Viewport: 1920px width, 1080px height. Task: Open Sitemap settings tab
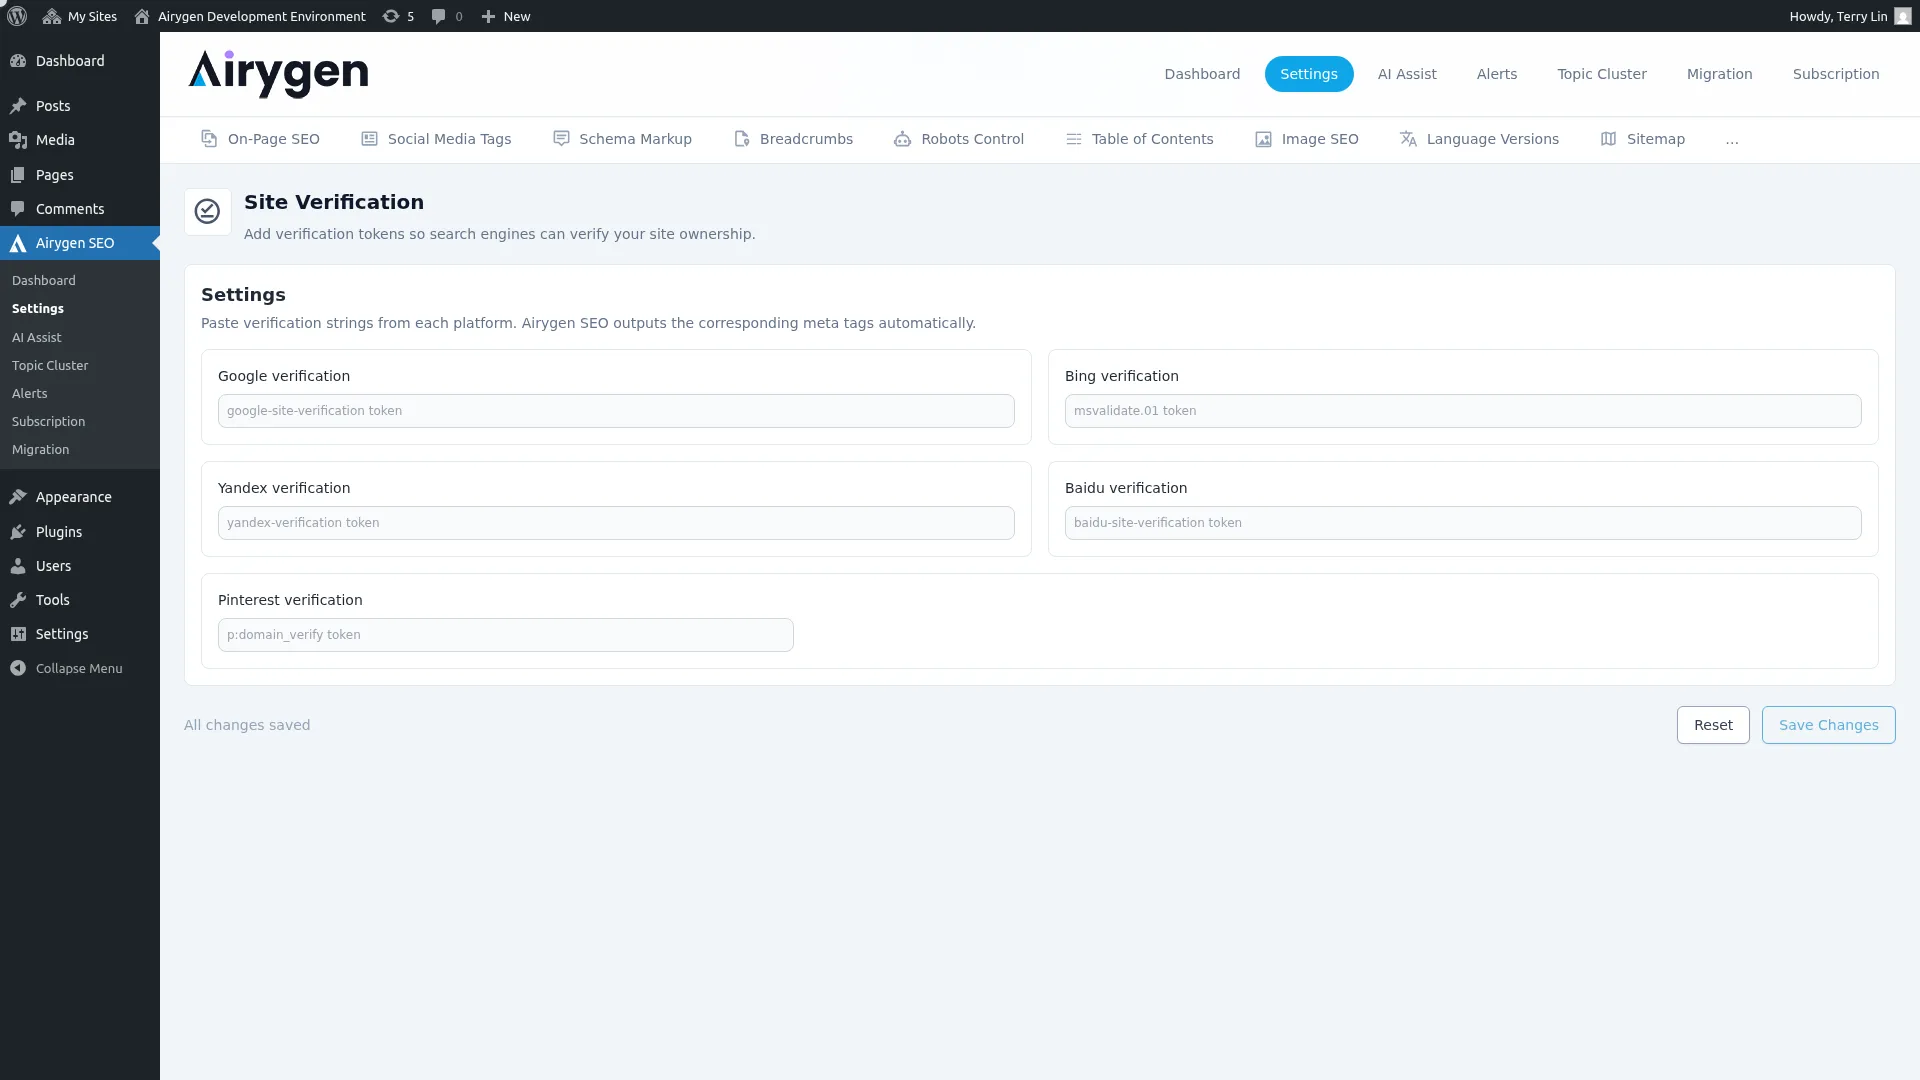[x=1643, y=139]
